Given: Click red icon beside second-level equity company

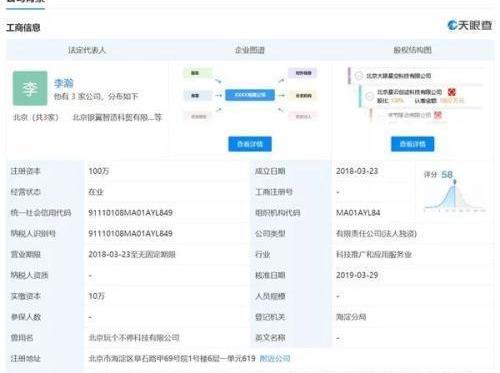Looking at the screenshot, I should click(451, 92).
